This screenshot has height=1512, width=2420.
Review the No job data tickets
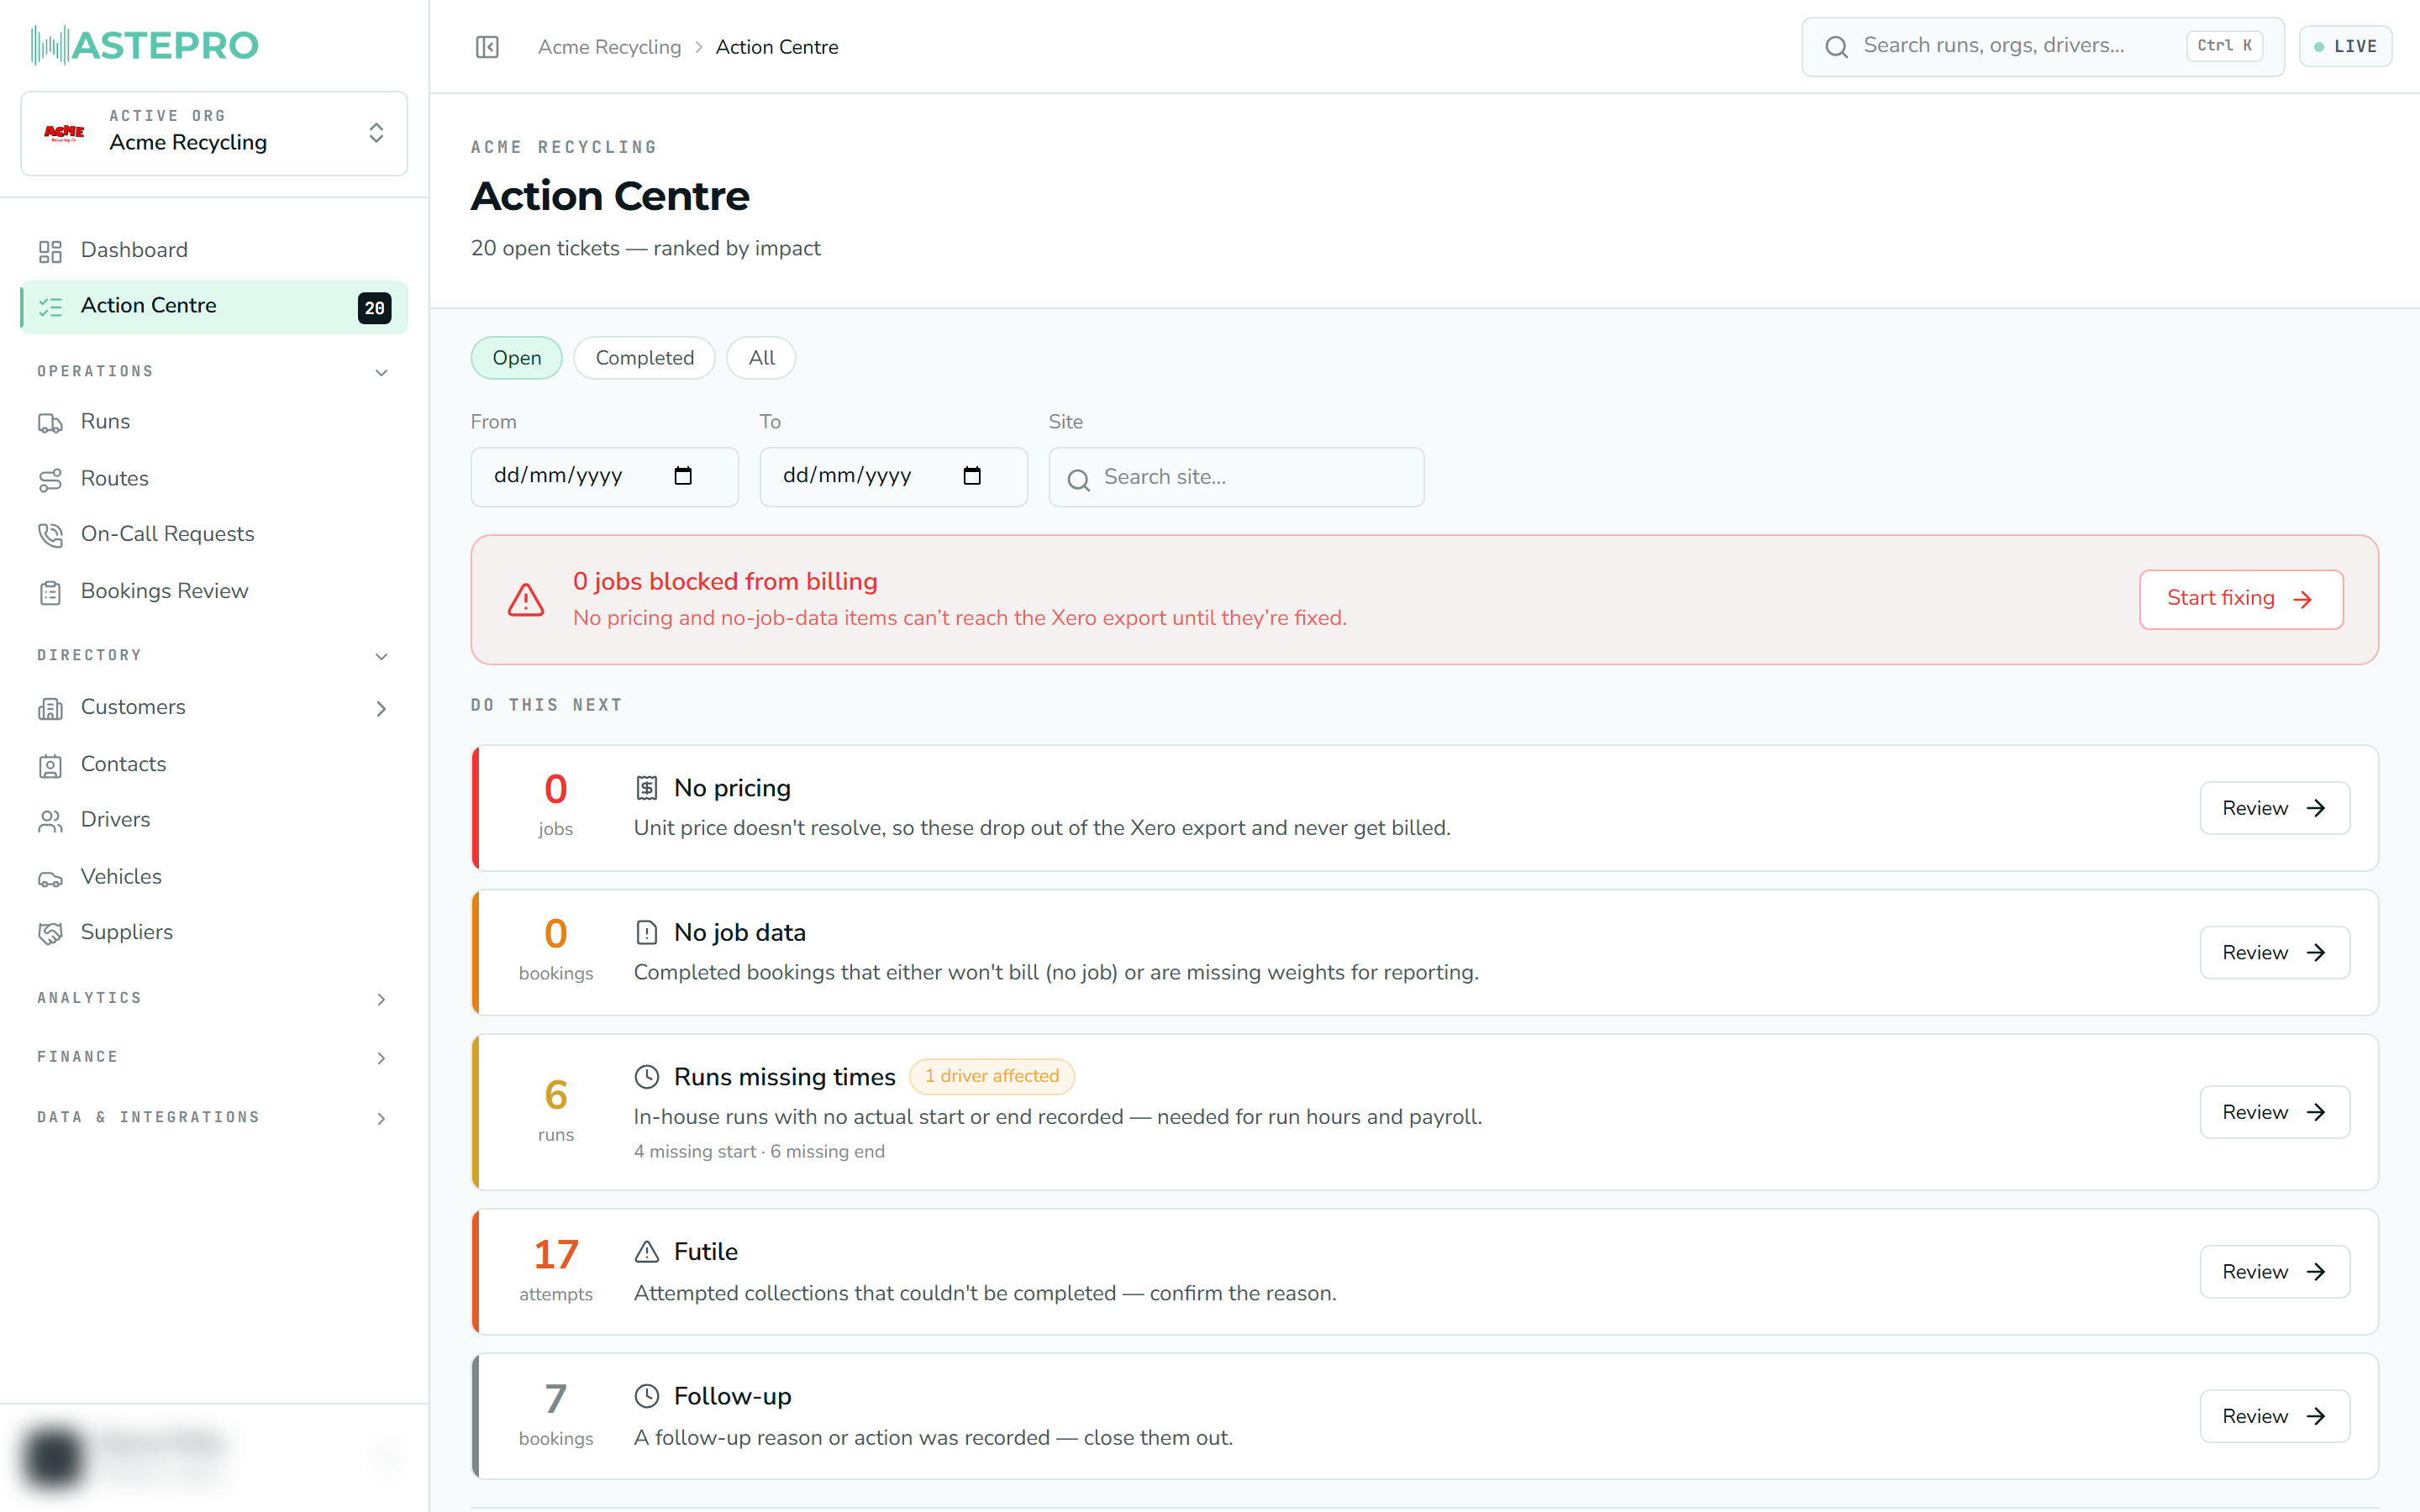pos(2274,952)
